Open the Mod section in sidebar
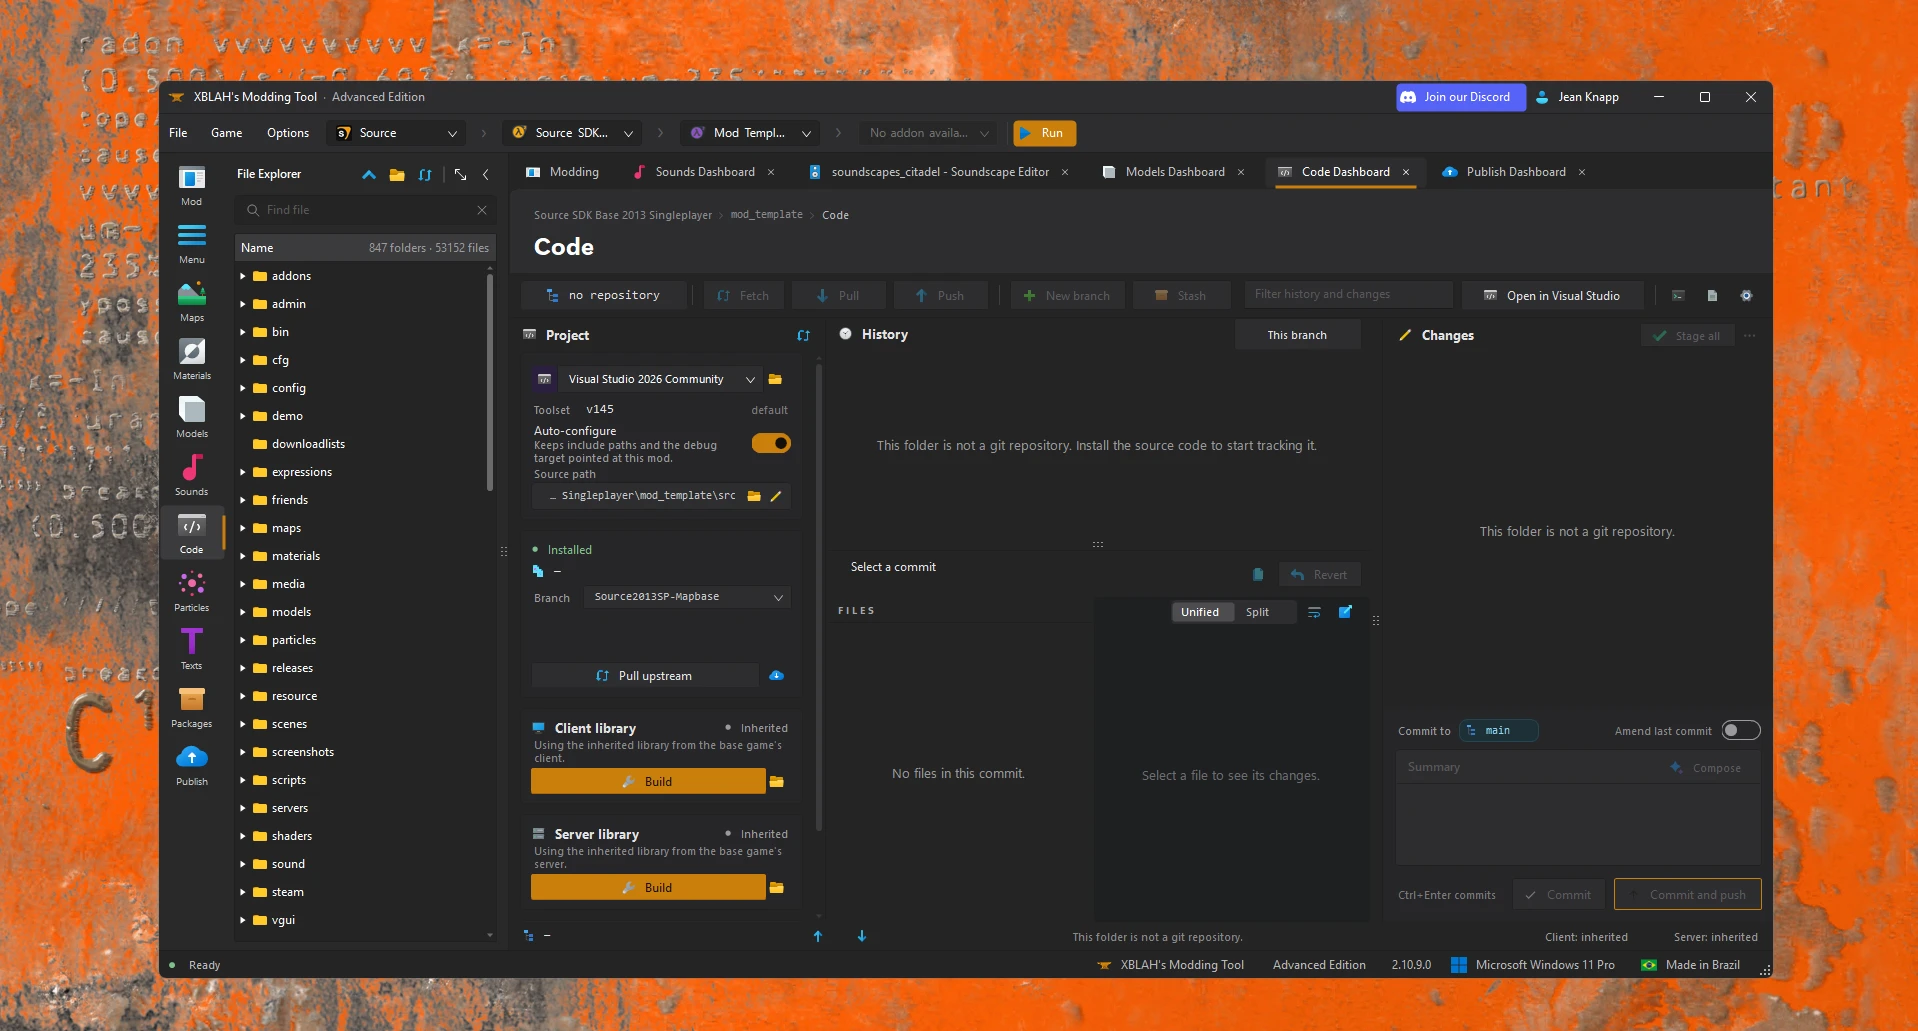 [x=191, y=186]
